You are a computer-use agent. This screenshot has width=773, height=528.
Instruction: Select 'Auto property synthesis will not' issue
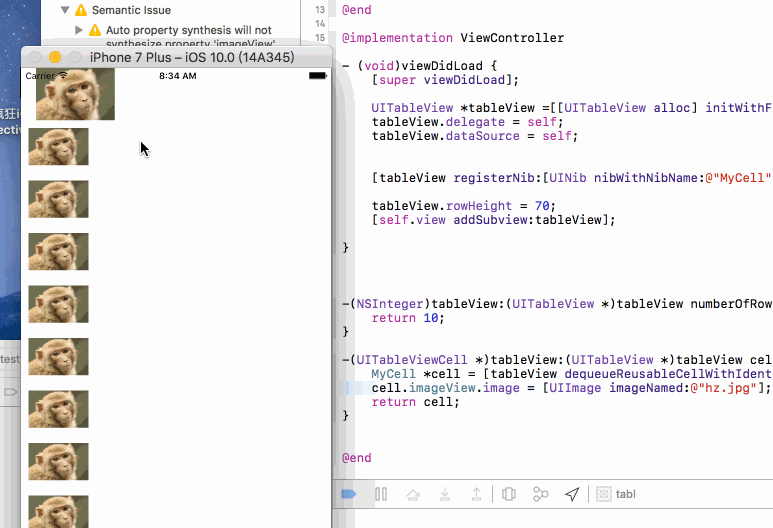[x=189, y=30]
